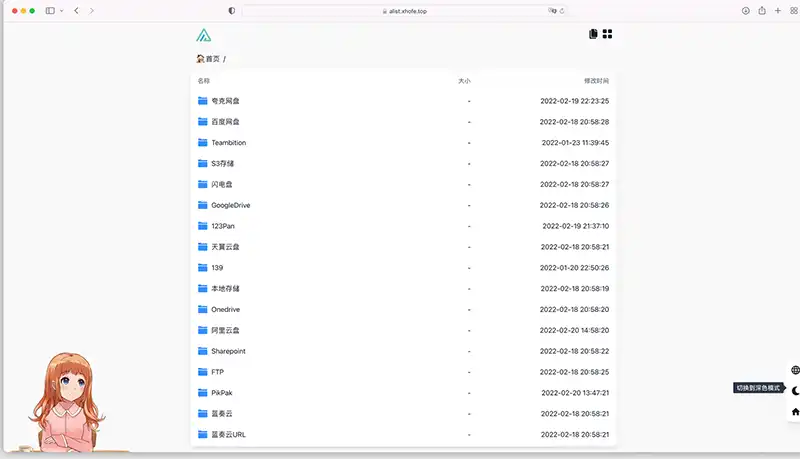Click date 2022-01-20 22:50:26
This screenshot has height=459, width=800.
point(574,268)
